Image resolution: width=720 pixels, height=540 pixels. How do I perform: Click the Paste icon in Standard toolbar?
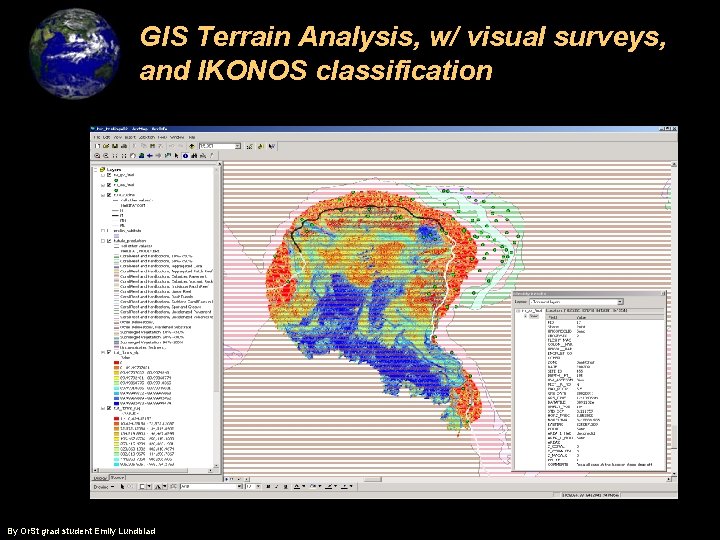[152, 146]
